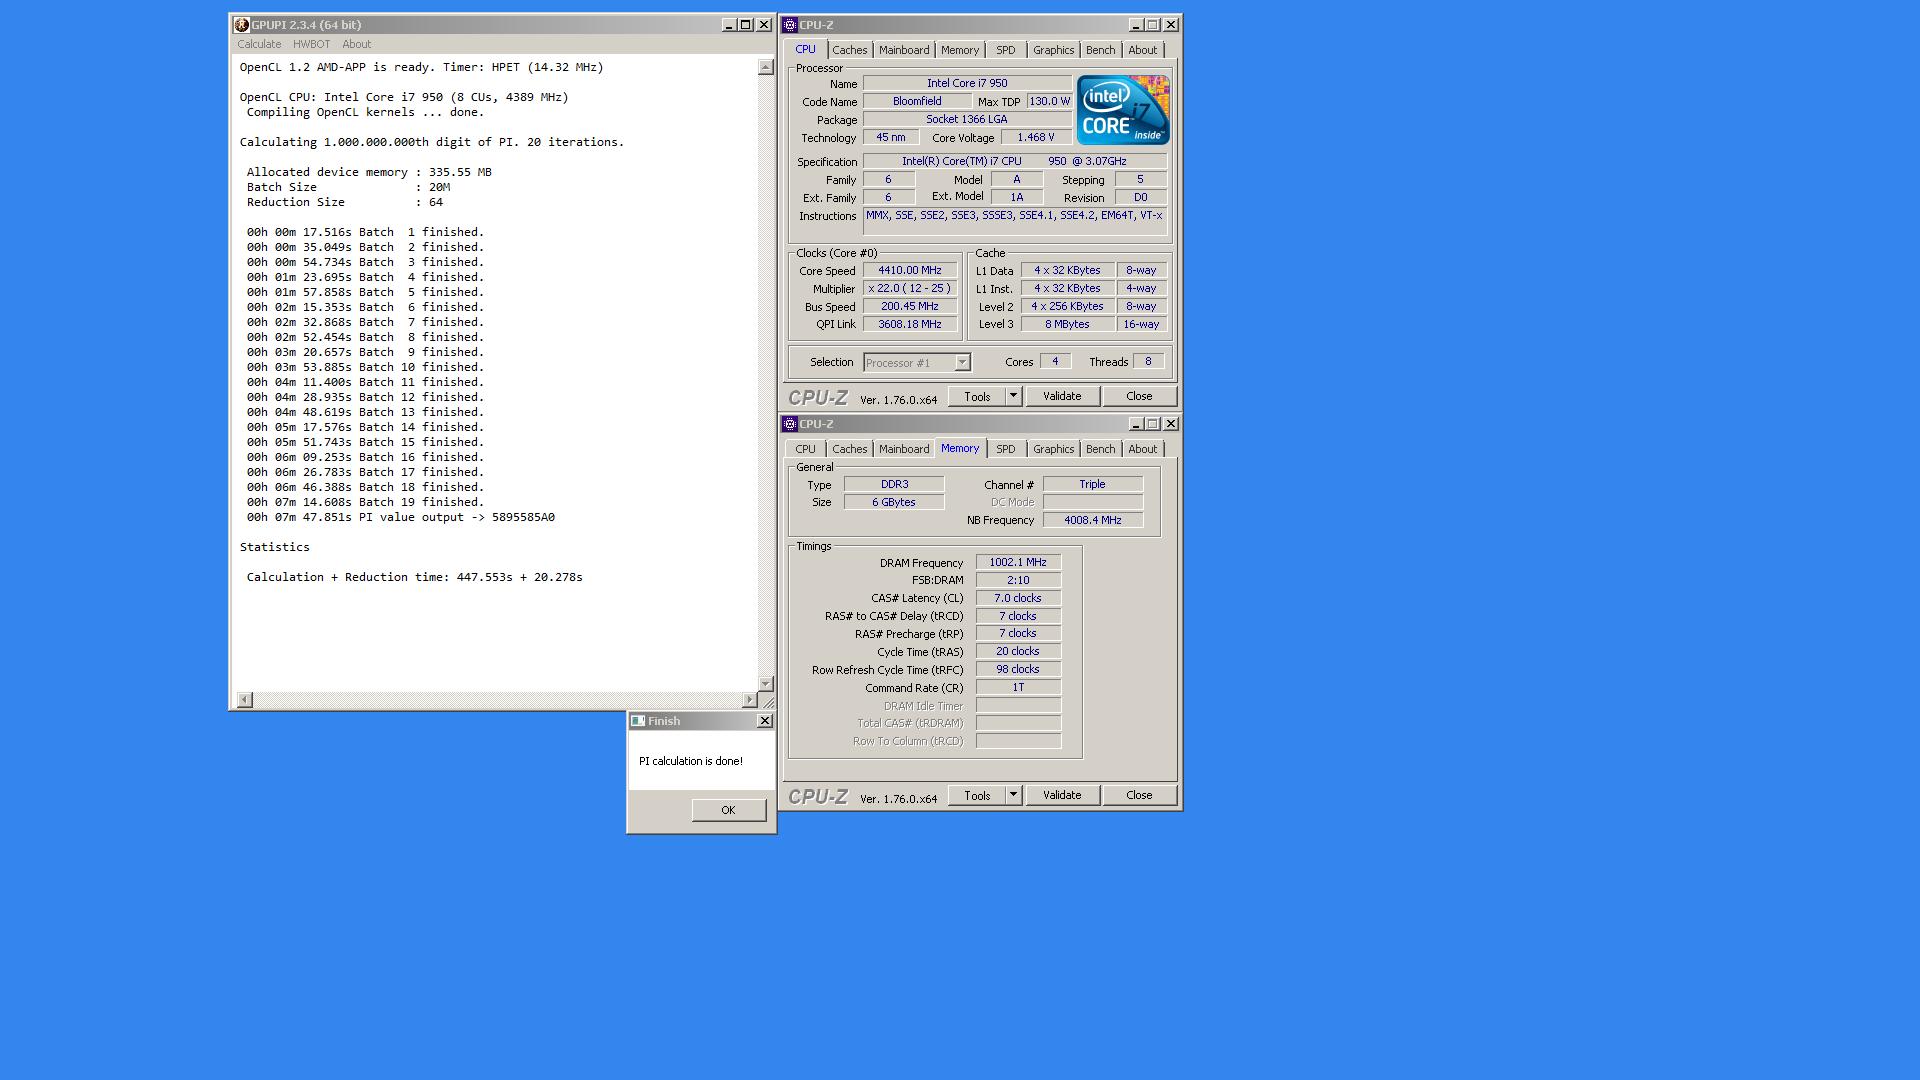This screenshot has height=1080, width=1920.
Task: Switch to Caches tab in lower CPU-Z window
Action: [x=849, y=449]
